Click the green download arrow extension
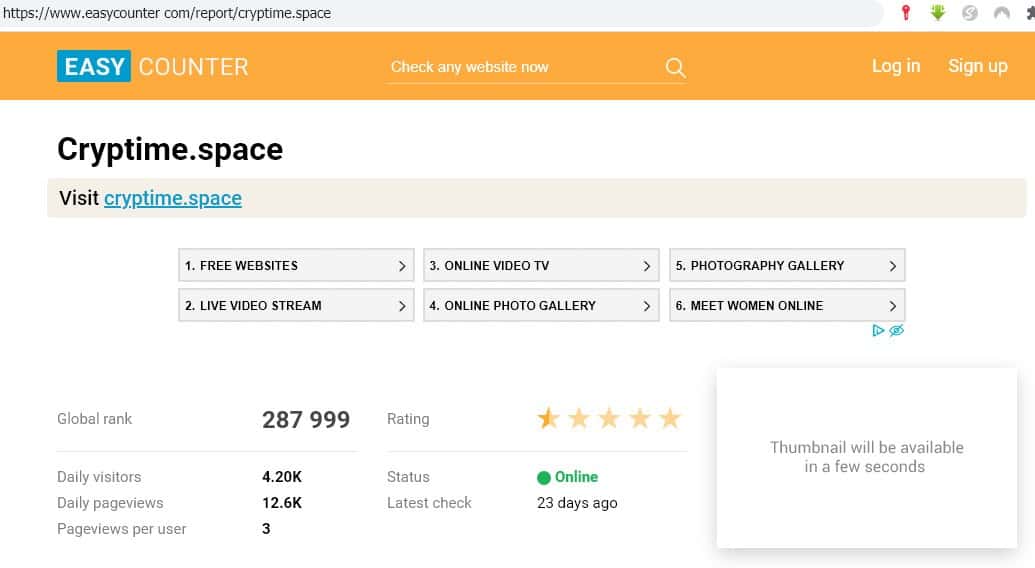1035x568 pixels. (x=938, y=13)
